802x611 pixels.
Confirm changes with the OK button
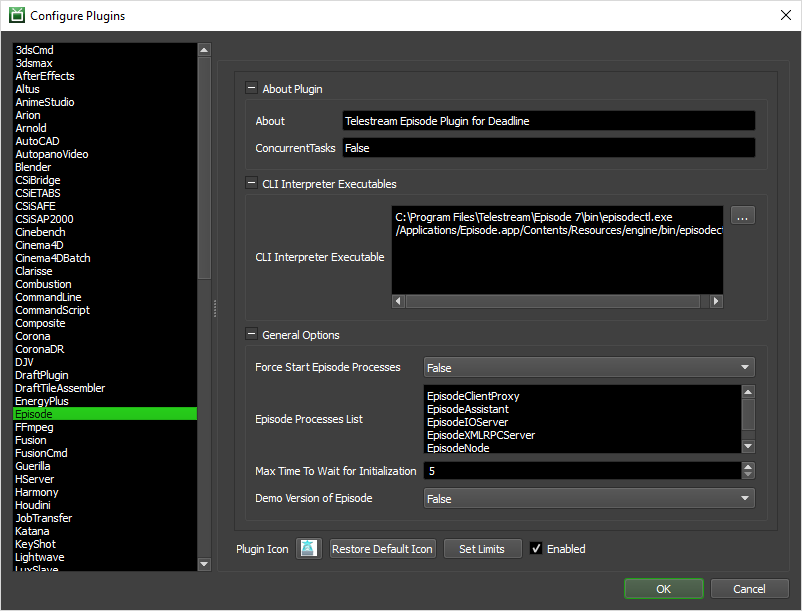[663, 589]
